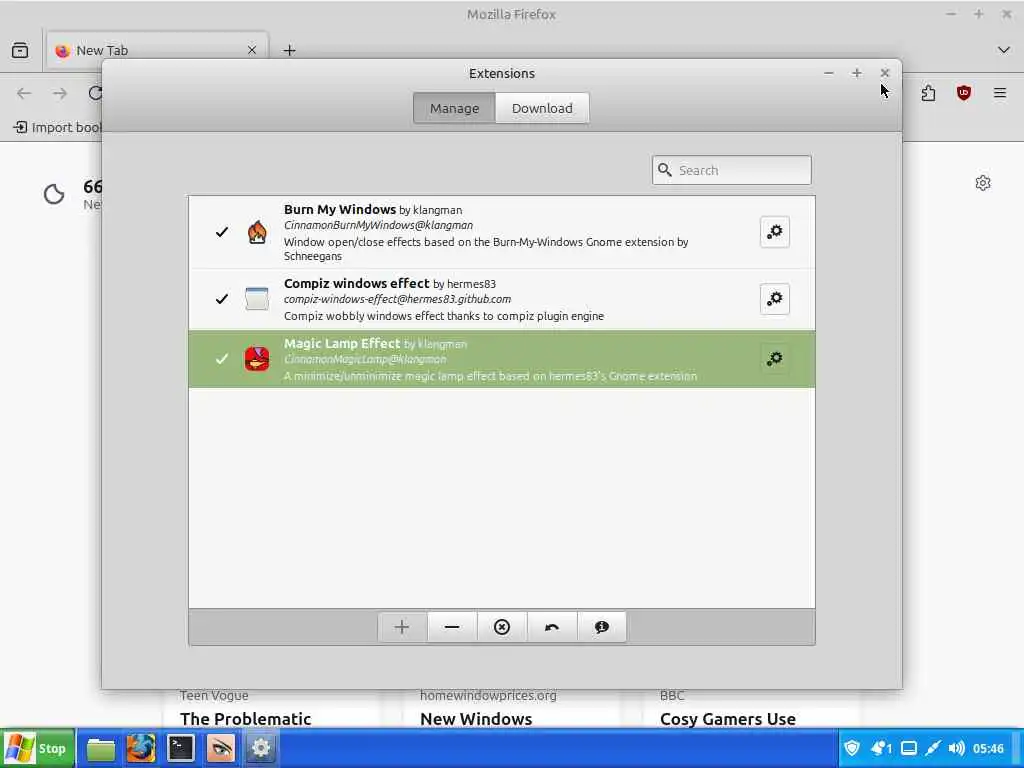
Task: Select the Burn My Windows extension title
Action: coord(340,210)
